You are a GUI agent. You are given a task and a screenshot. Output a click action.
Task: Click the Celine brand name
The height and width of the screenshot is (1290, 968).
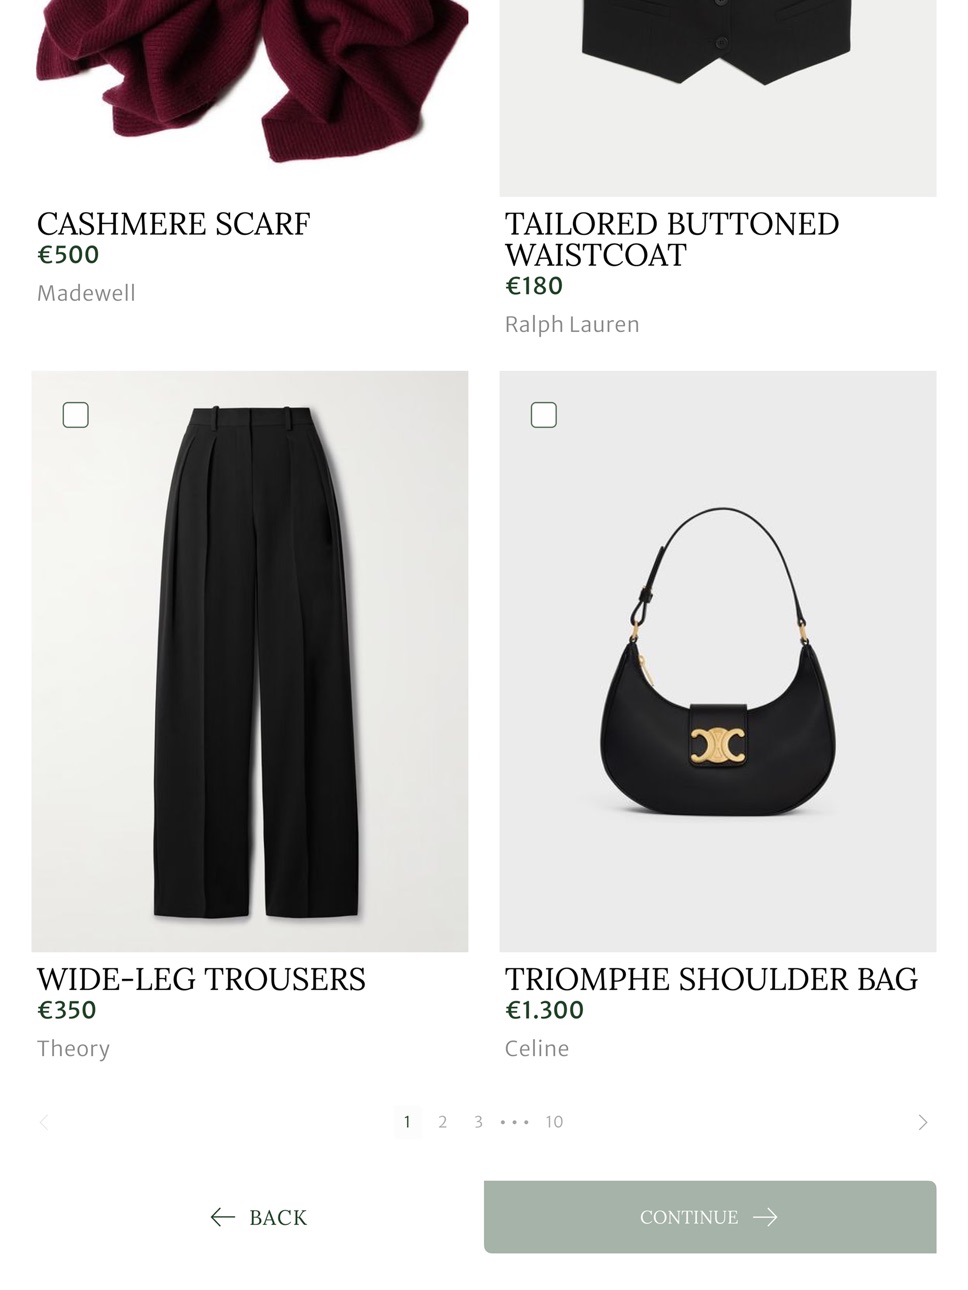(x=537, y=1048)
